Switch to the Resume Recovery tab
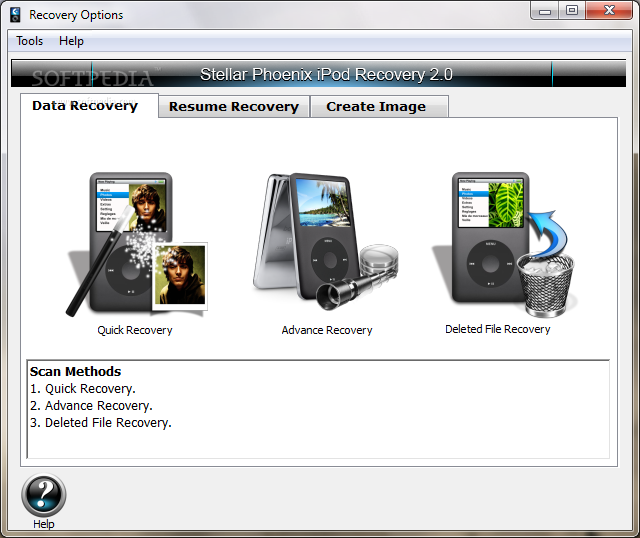The image size is (640, 538). [x=234, y=107]
